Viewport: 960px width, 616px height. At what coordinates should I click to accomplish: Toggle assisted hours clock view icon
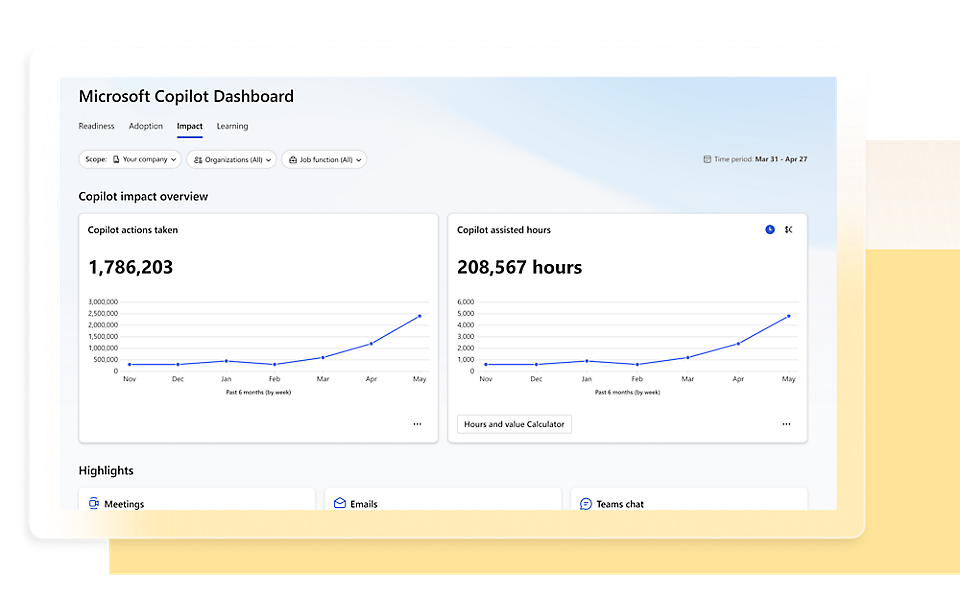click(770, 230)
